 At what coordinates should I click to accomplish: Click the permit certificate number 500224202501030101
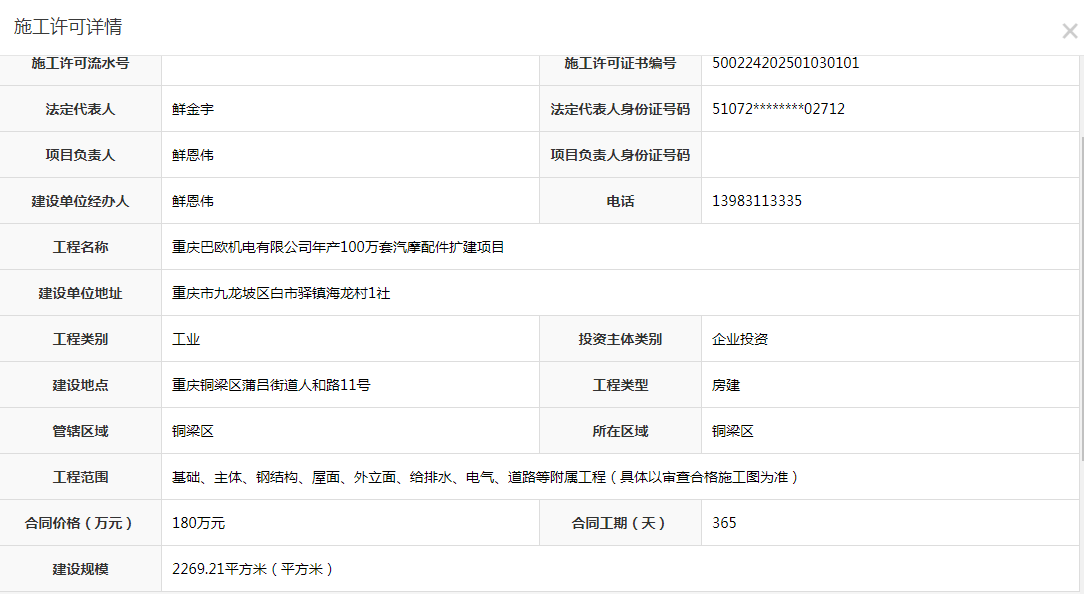pos(785,63)
